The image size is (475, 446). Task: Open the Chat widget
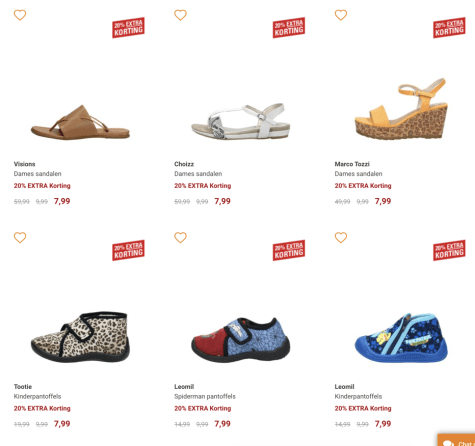(457, 441)
